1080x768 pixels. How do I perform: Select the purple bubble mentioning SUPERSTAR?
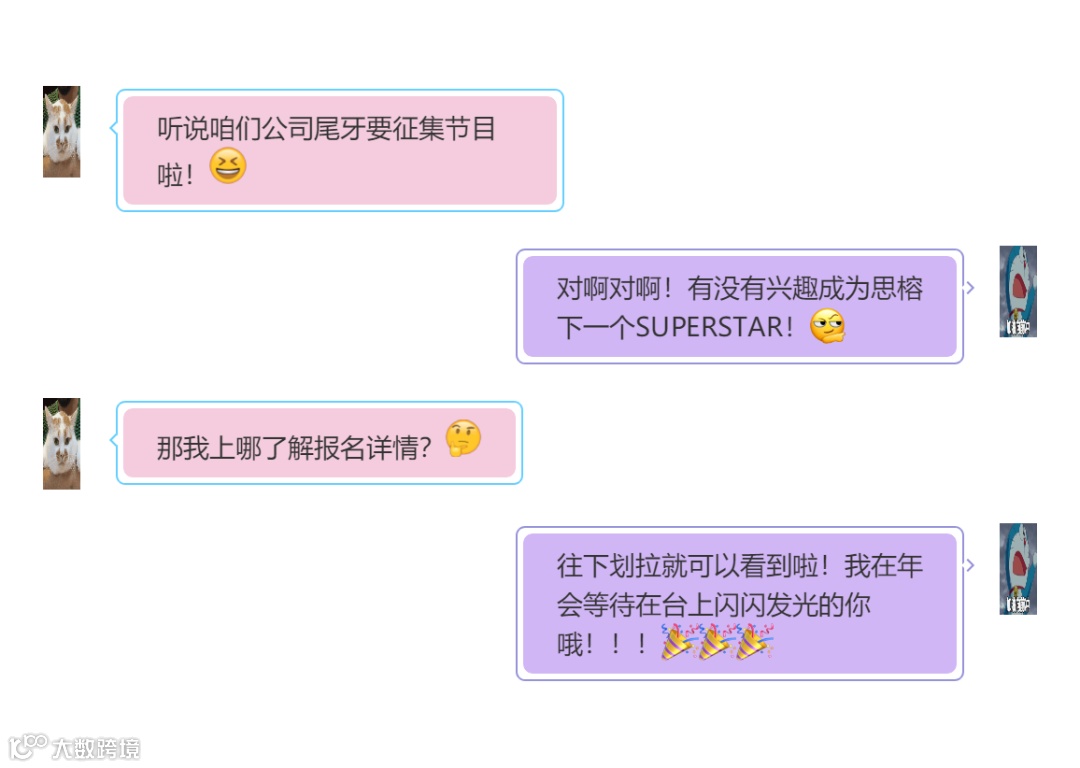[740, 307]
